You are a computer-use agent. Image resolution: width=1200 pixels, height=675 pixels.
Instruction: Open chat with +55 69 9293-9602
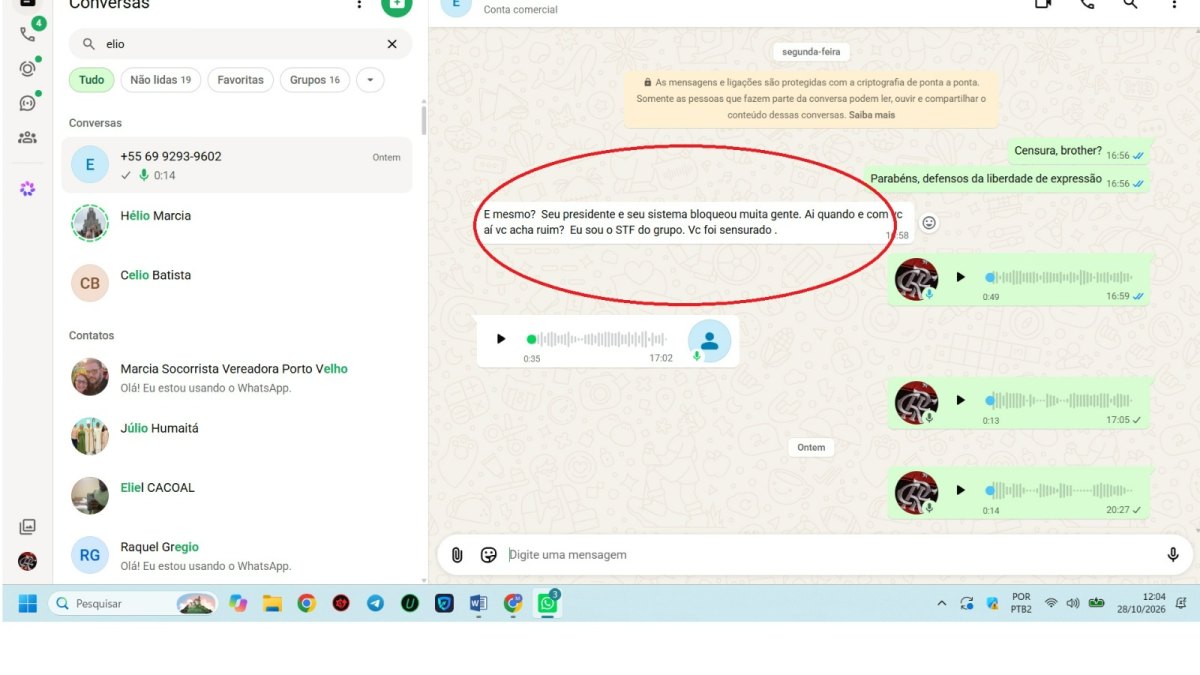pos(237,165)
